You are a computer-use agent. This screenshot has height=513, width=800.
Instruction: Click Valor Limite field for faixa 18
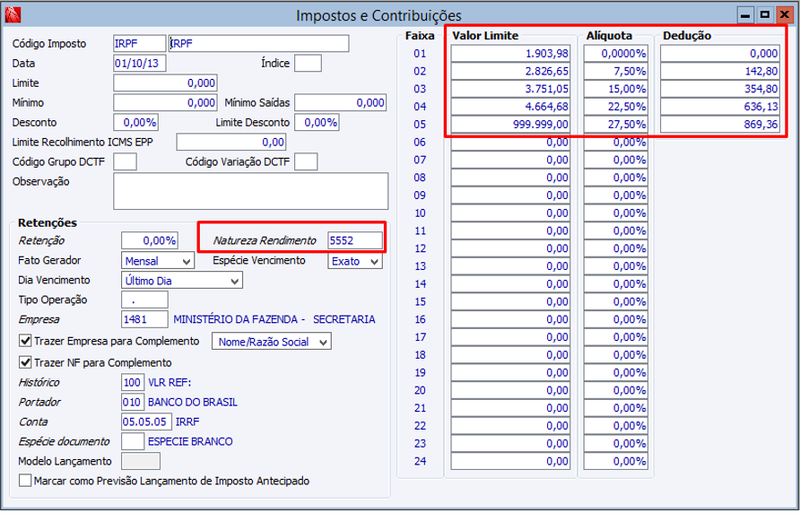(x=510, y=355)
